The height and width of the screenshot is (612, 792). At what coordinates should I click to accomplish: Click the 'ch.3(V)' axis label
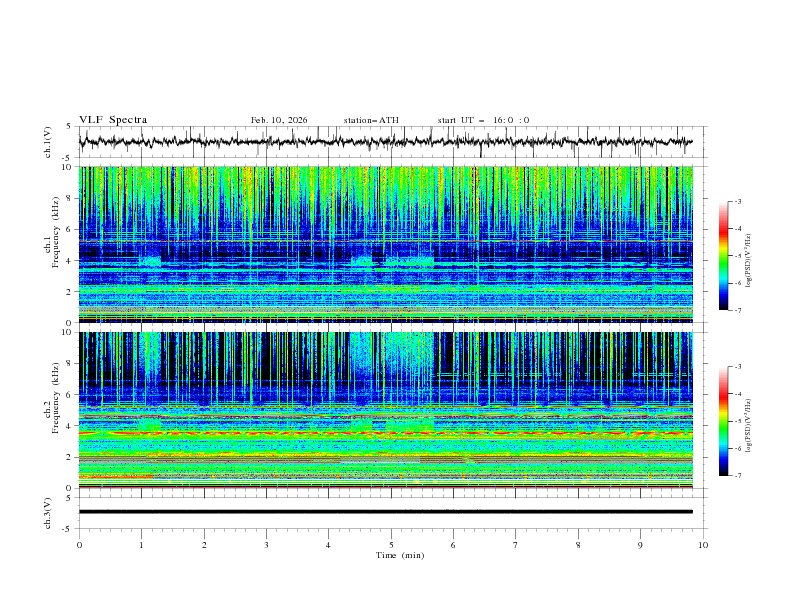(x=48, y=513)
